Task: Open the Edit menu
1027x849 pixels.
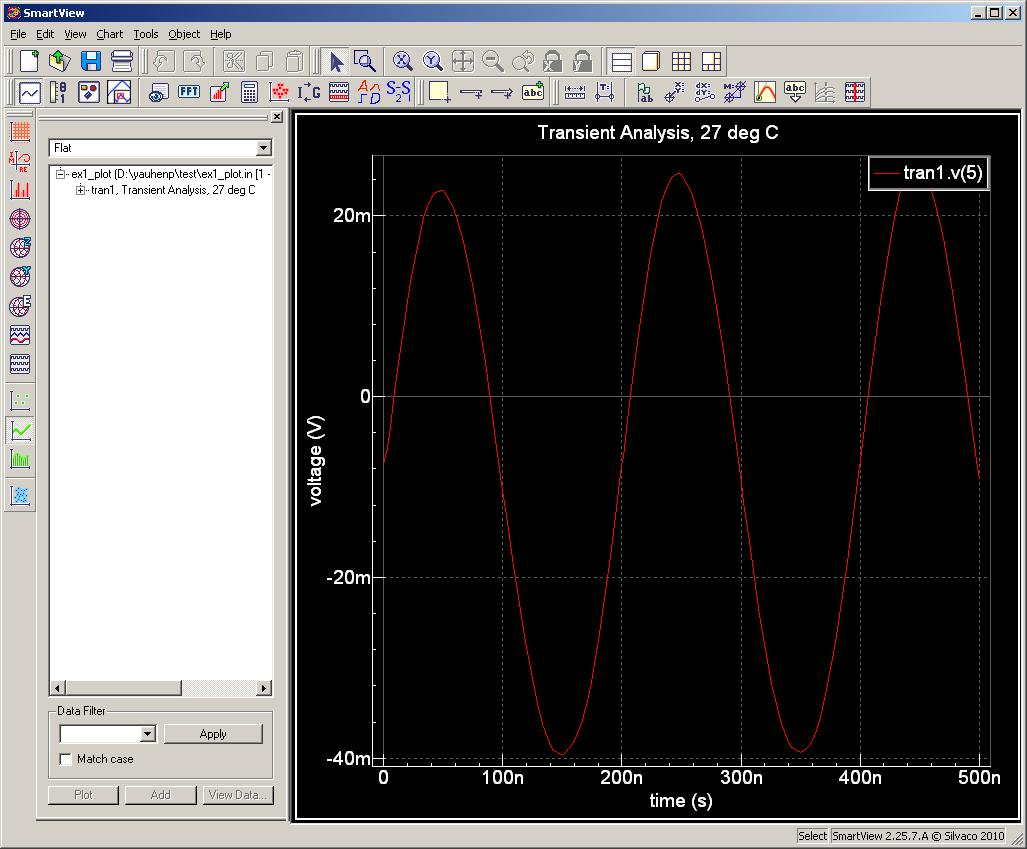Action: coord(45,34)
